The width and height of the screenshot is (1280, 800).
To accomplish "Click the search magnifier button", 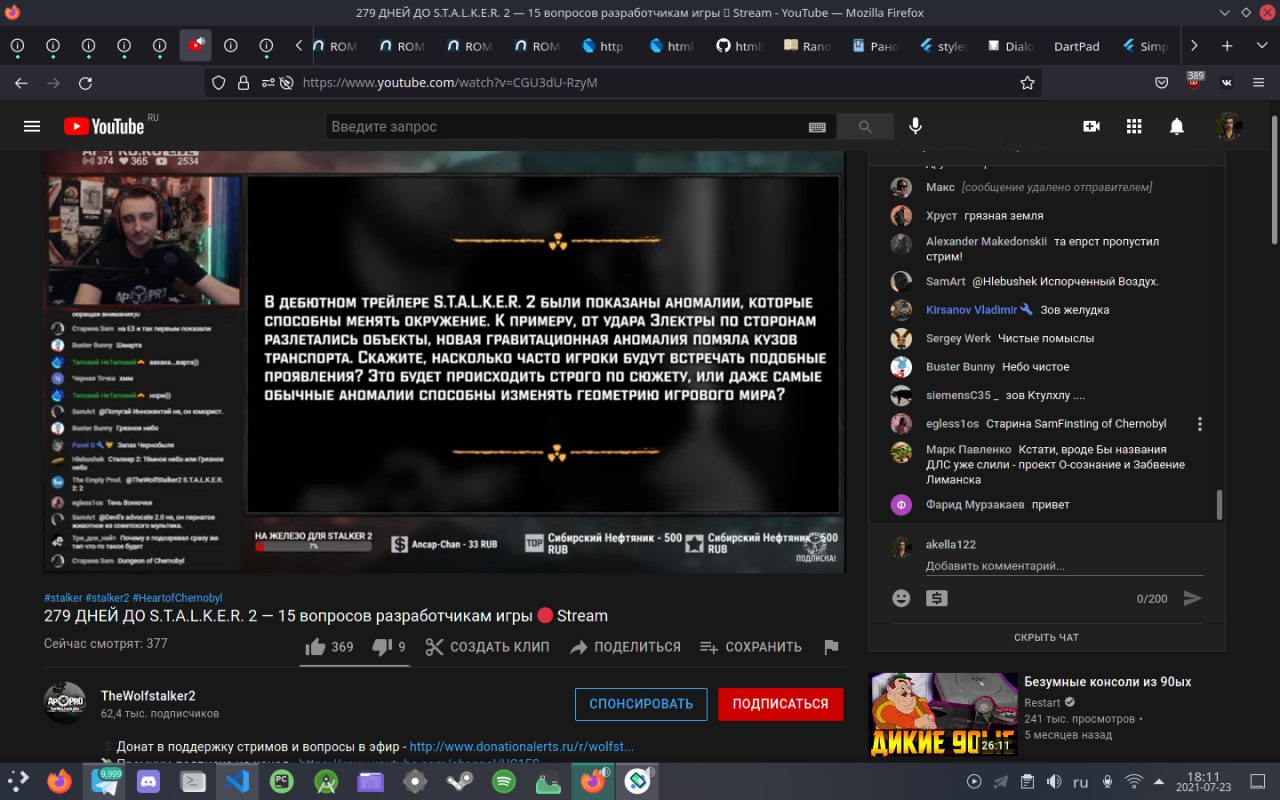I will (x=865, y=127).
